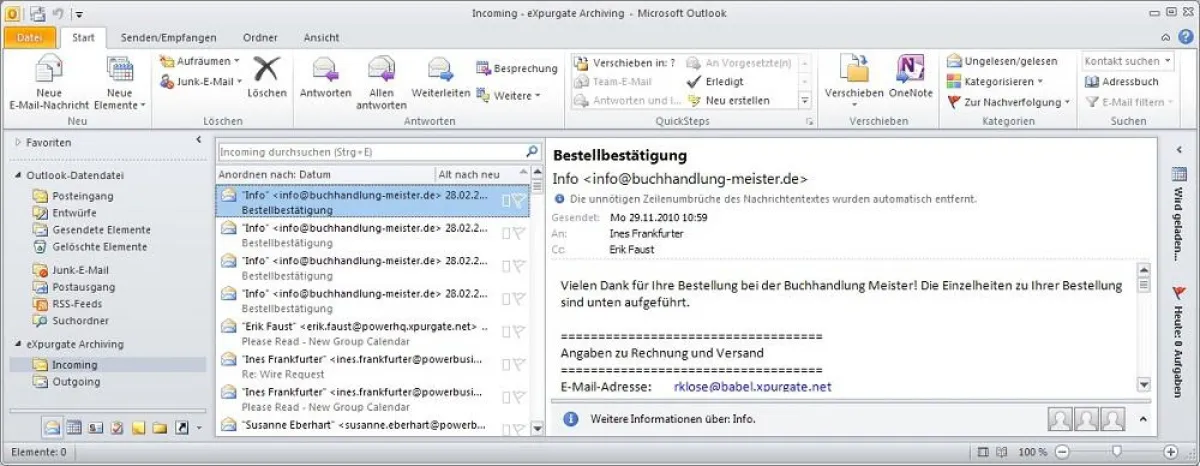Flag the selected Bestellbestätigung email
The width and height of the screenshot is (1200, 466).
pyautogui.click(x=519, y=200)
